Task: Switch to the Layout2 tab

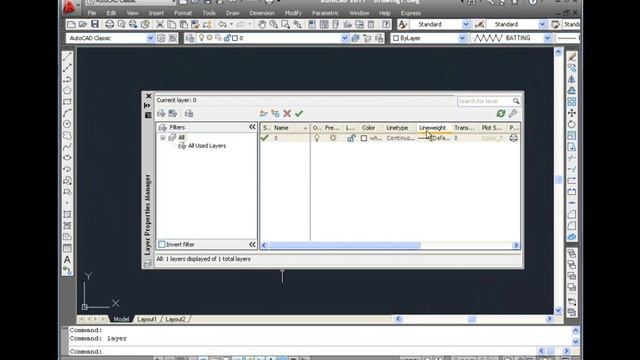Action: (x=176, y=319)
